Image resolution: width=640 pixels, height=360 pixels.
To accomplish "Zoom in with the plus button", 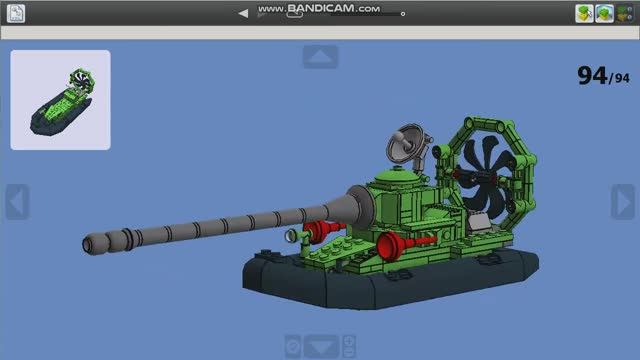I will [x=349, y=341].
